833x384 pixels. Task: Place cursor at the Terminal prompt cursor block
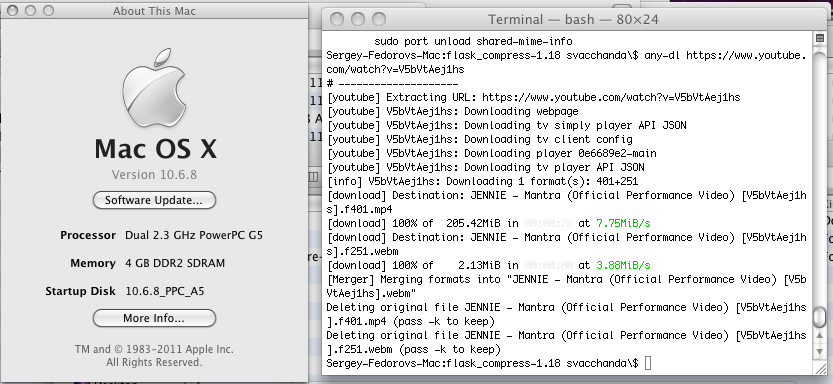pos(648,363)
